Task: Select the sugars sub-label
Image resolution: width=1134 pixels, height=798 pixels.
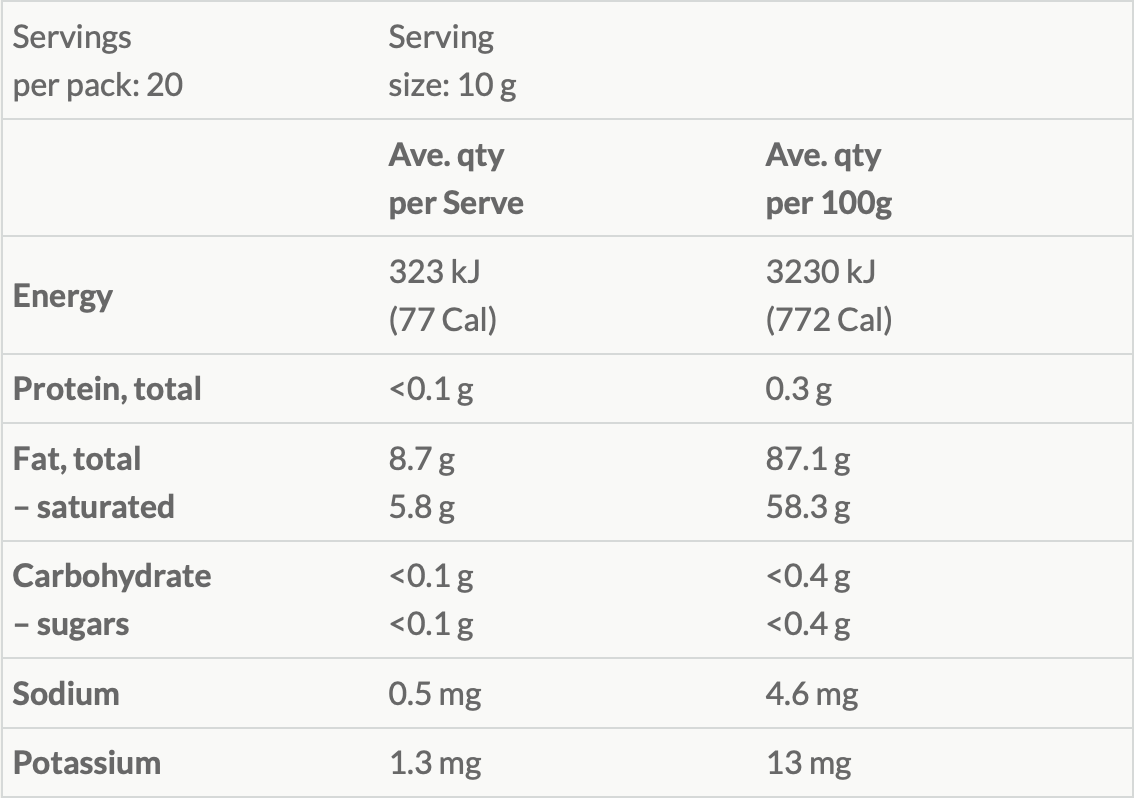Action: (71, 624)
